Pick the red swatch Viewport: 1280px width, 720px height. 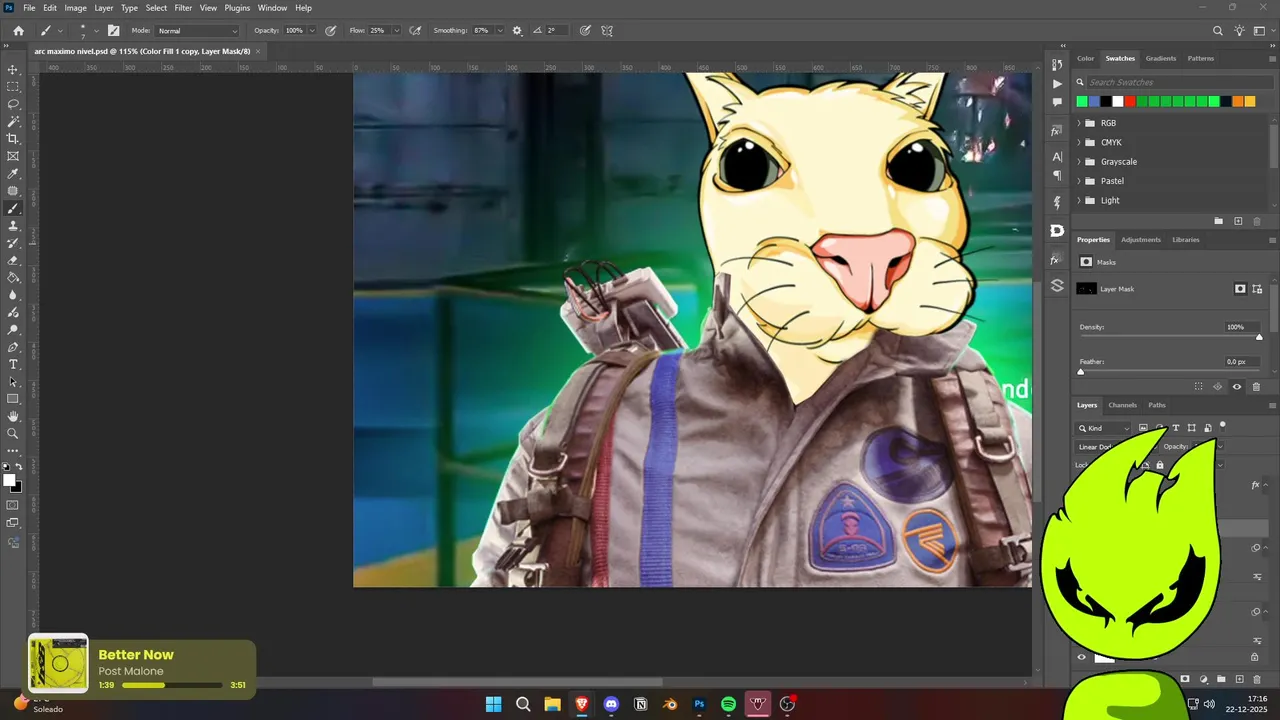click(x=1130, y=101)
